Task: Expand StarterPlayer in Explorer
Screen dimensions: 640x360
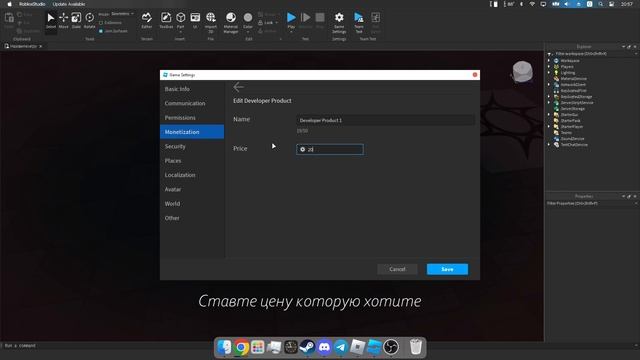Action: point(549,127)
